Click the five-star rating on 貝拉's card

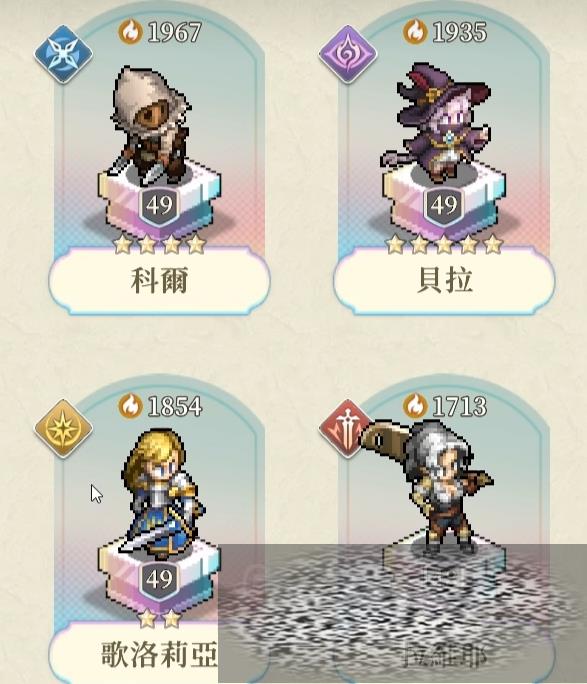tap(444, 245)
